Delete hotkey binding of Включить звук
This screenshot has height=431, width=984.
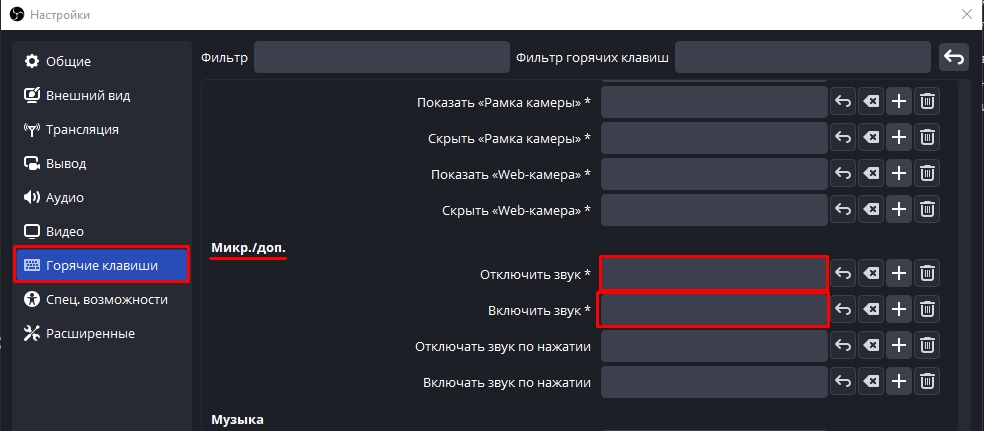pos(927,309)
